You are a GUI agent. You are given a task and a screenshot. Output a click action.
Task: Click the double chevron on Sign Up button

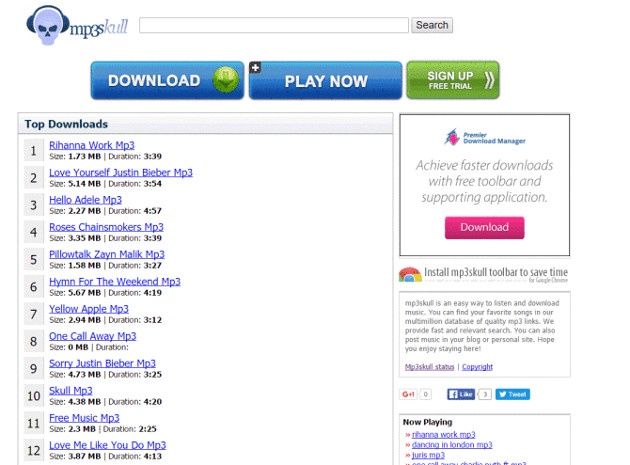[489, 80]
